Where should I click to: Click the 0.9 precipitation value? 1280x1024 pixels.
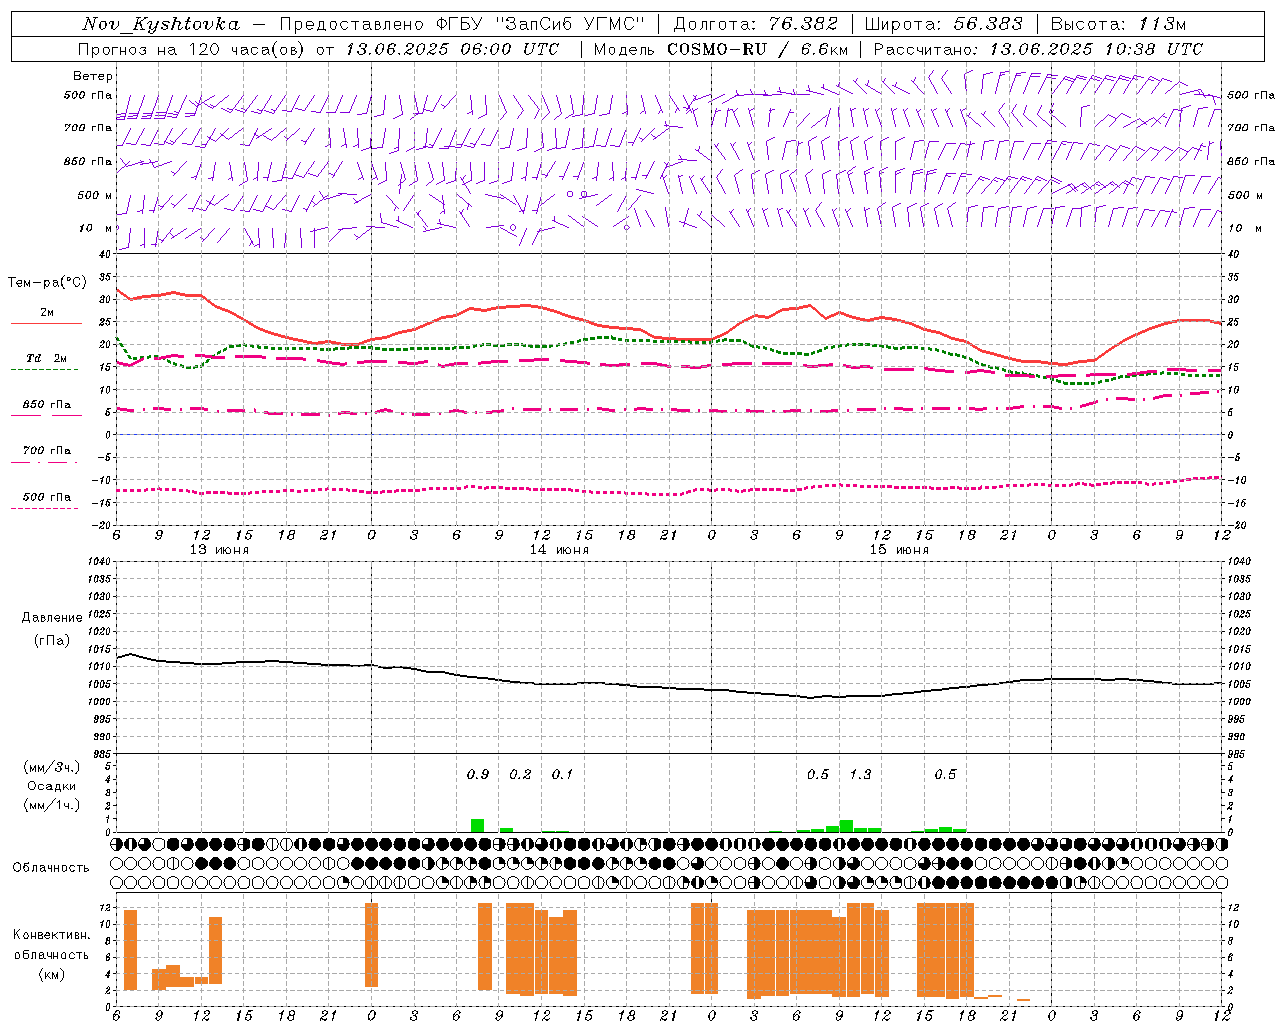click(478, 775)
